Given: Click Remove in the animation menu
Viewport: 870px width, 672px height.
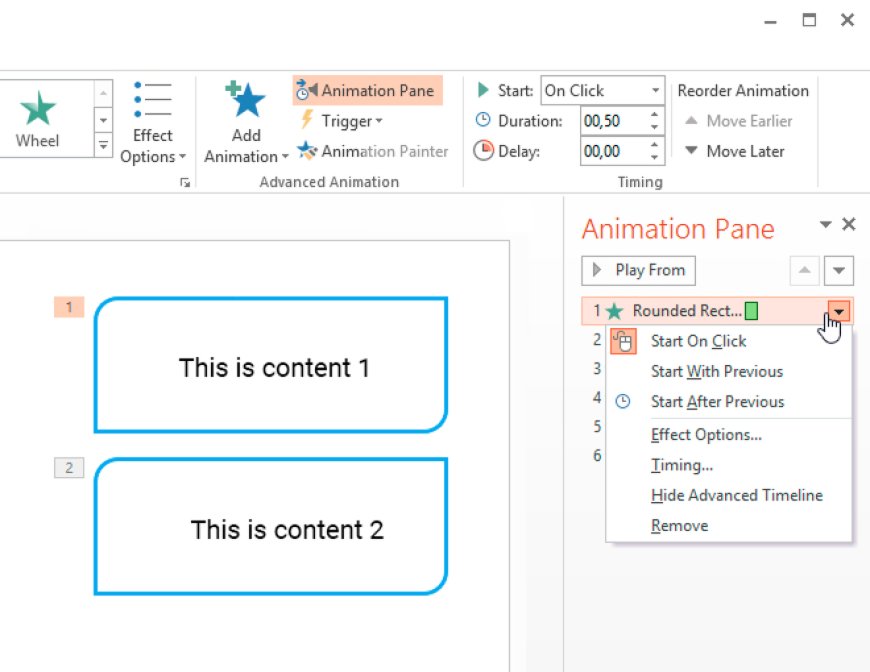Looking at the screenshot, I should (679, 525).
